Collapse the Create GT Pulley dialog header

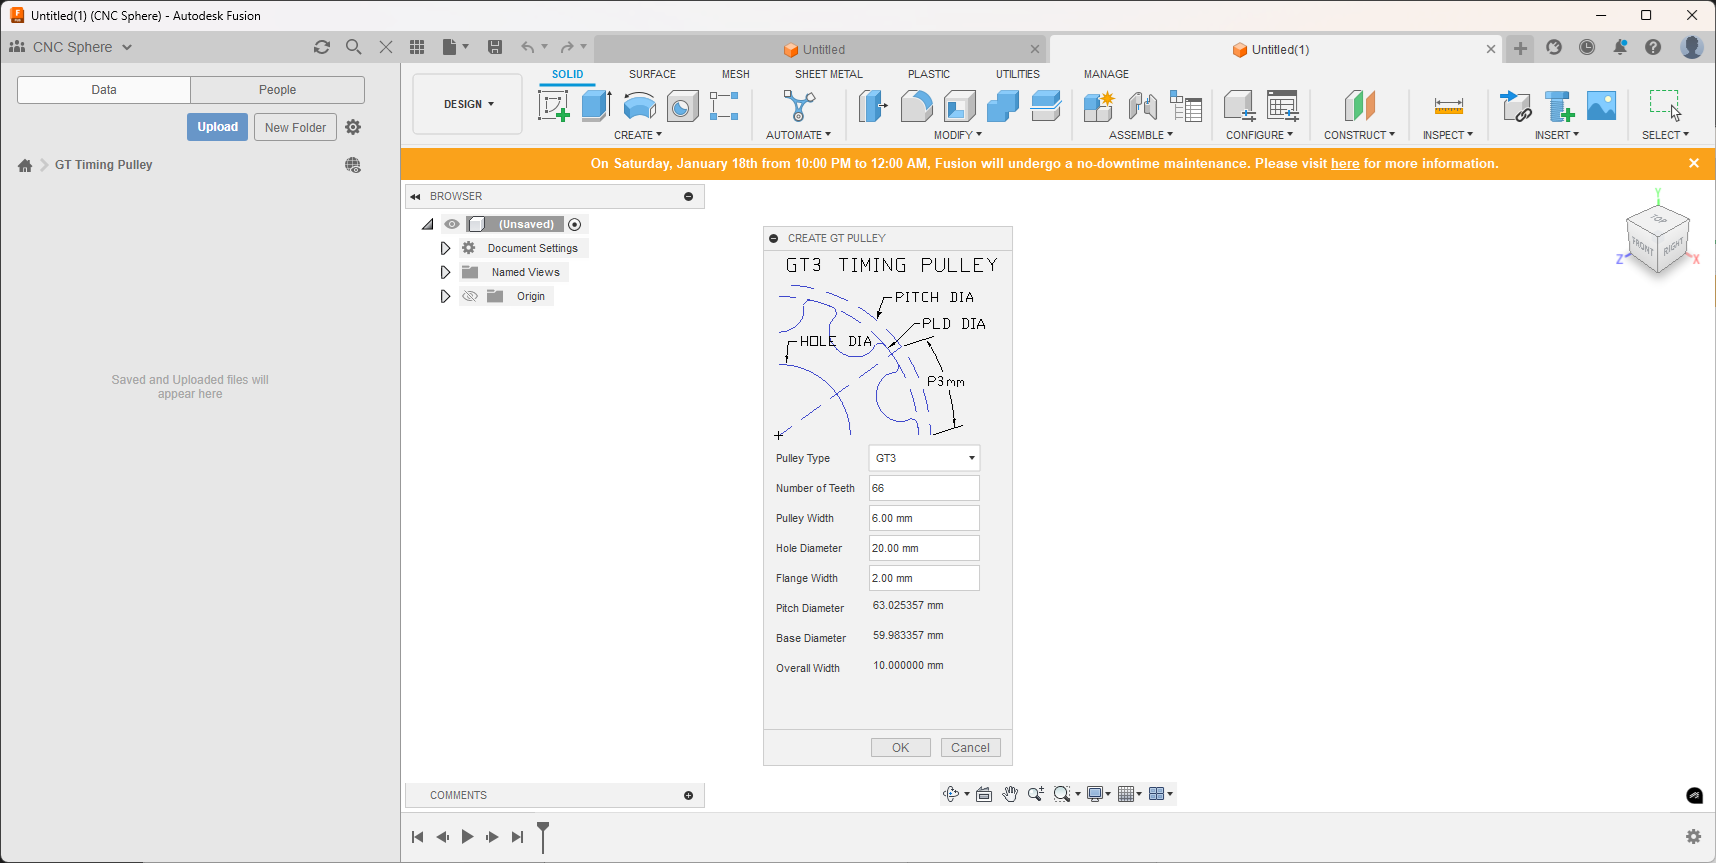774,238
